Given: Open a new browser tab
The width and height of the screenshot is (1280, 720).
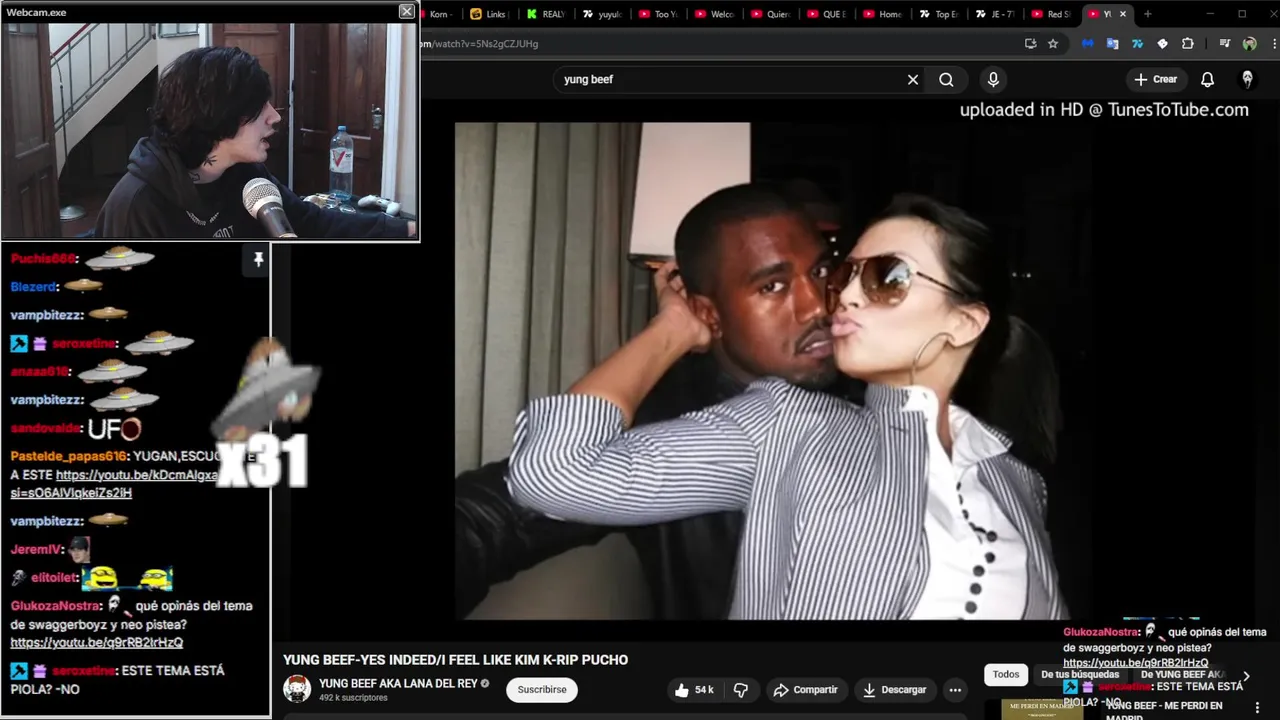Looking at the screenshot, I should pos(1147,14).
